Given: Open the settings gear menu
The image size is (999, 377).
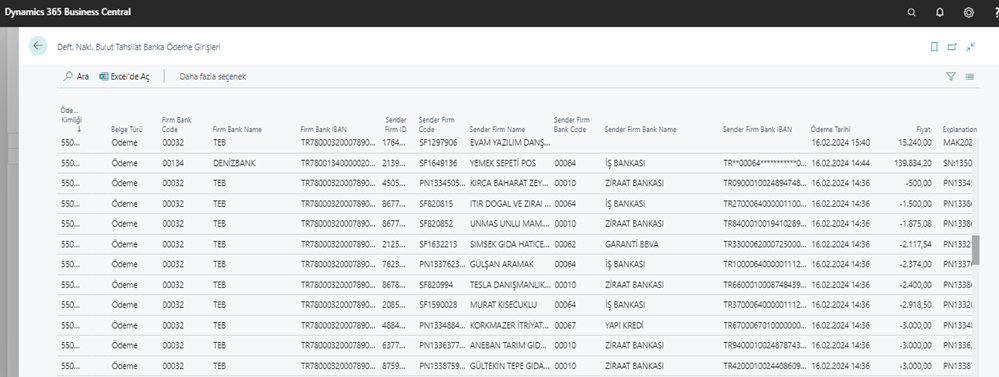Looking at the screenshot, I should [x=968, y=12].
